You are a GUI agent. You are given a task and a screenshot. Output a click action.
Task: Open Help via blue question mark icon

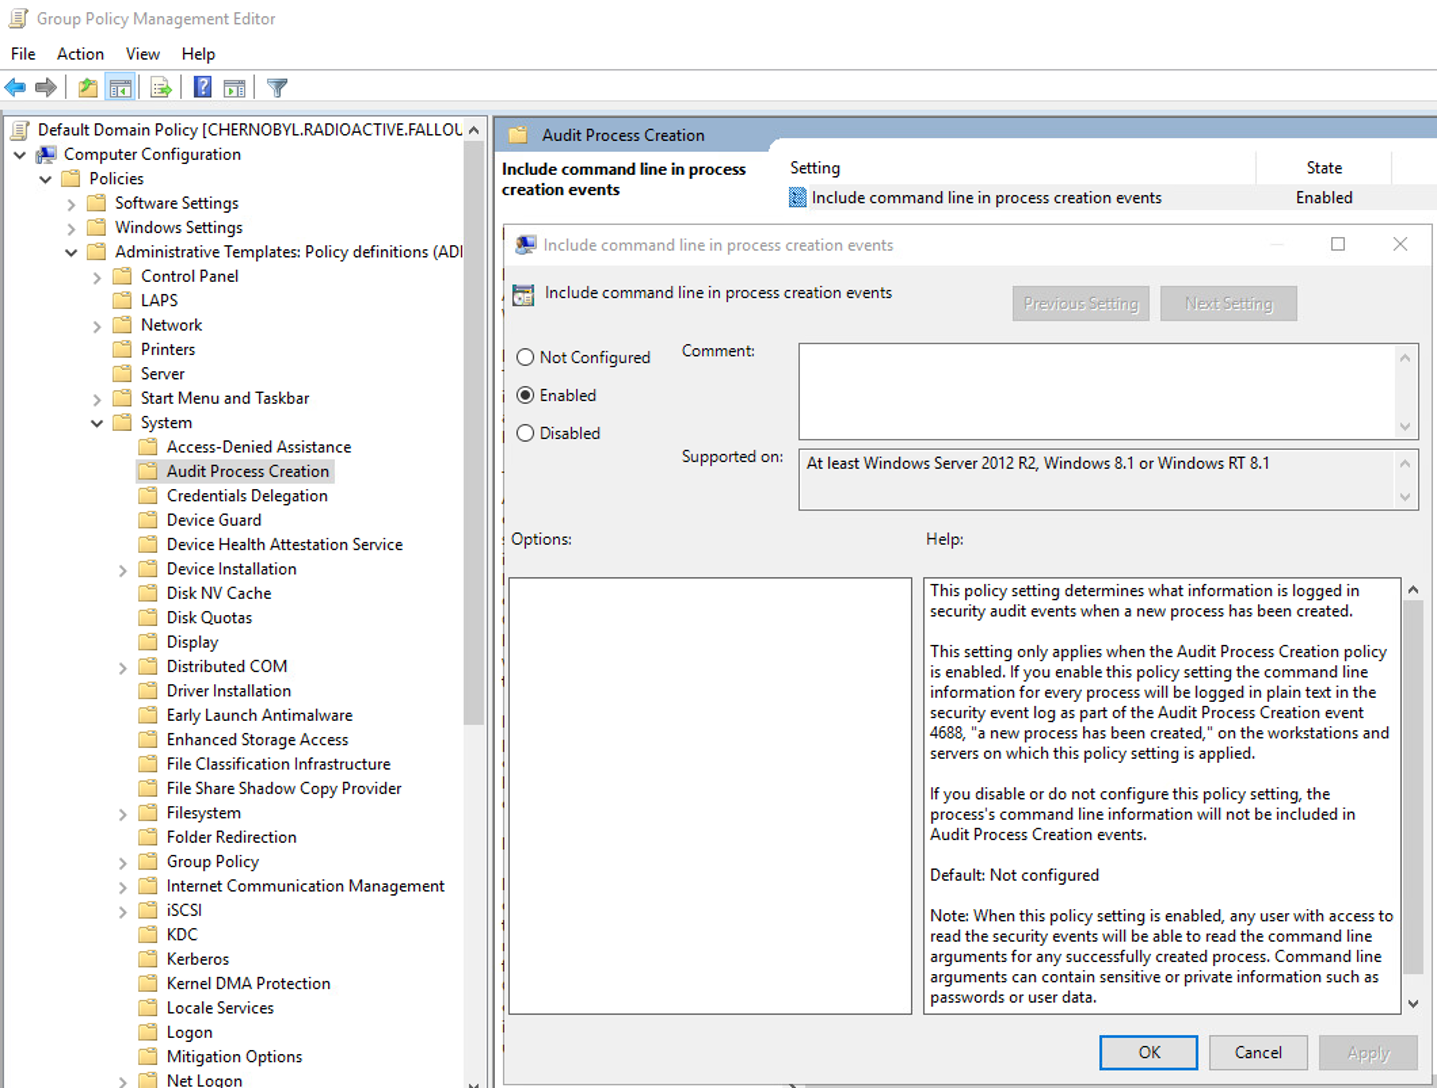(202, 88)
